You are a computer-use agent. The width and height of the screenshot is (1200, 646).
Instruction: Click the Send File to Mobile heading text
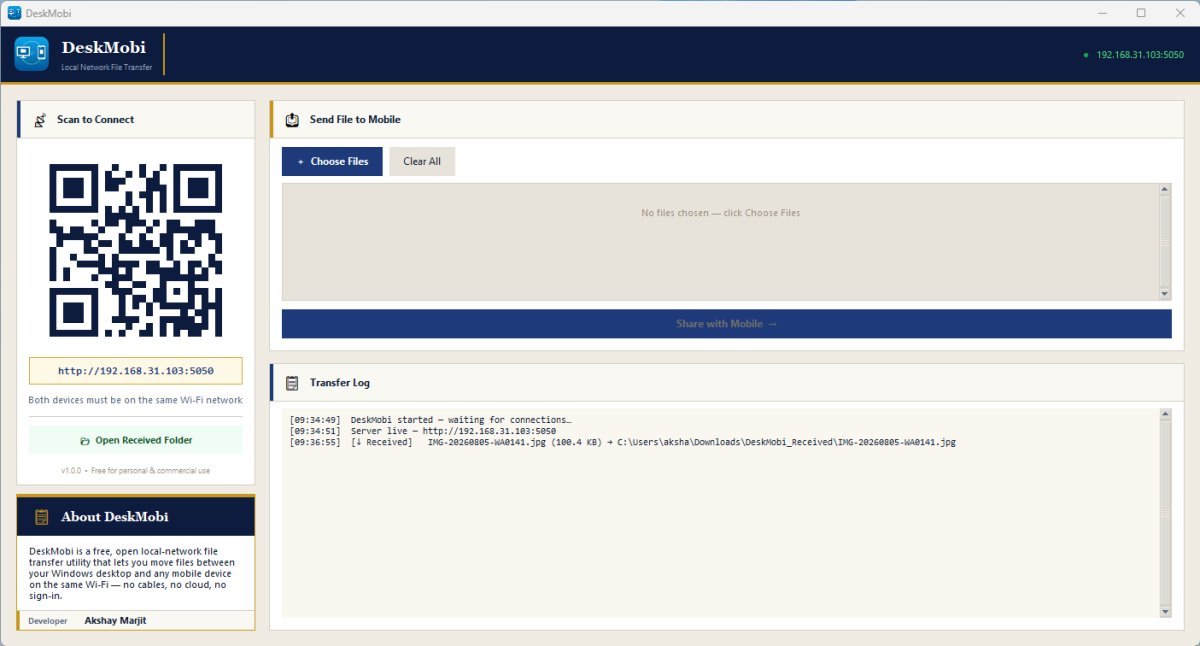[x=355, y=120]
